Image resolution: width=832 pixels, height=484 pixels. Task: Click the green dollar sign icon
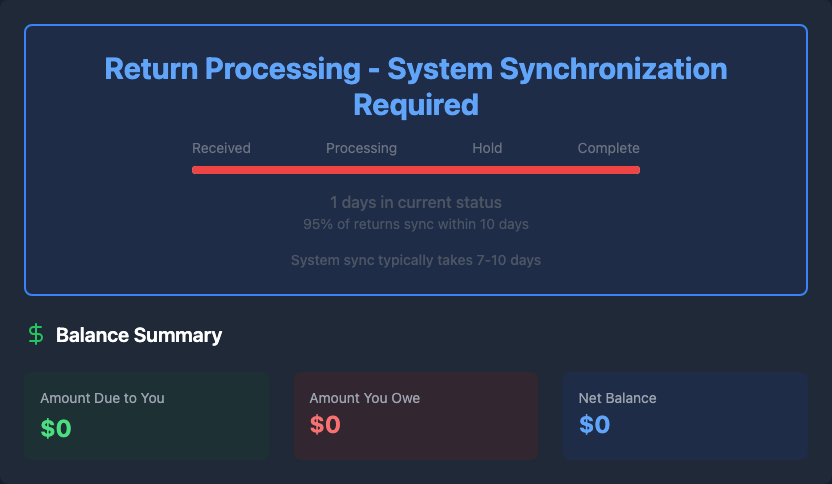click(36, 335)
